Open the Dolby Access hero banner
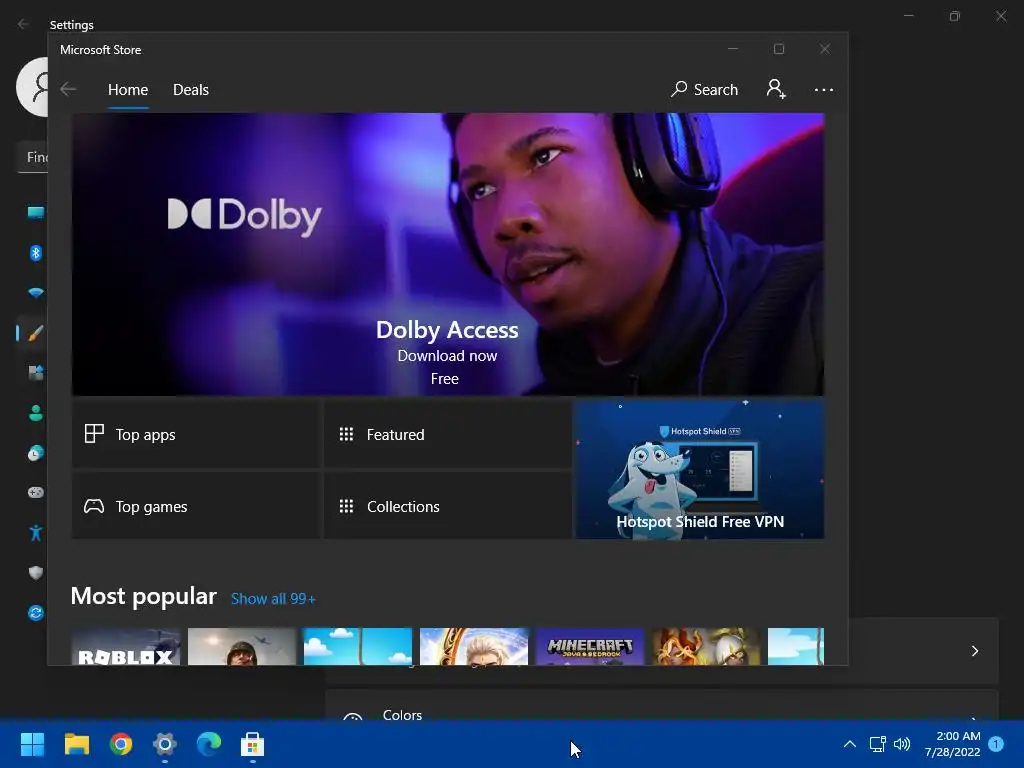Image resolution: width=1024 pixels, height=768 pixels. coord(447,254)
